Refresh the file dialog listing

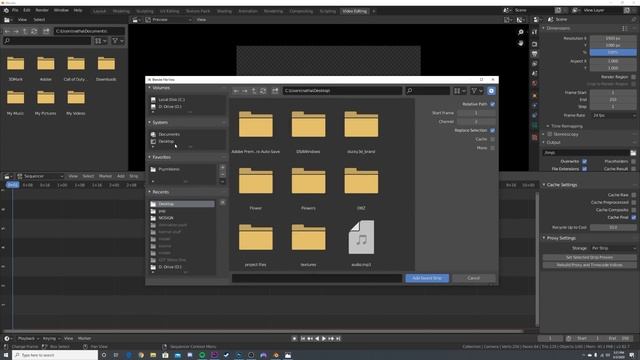(x=263, y=91)
